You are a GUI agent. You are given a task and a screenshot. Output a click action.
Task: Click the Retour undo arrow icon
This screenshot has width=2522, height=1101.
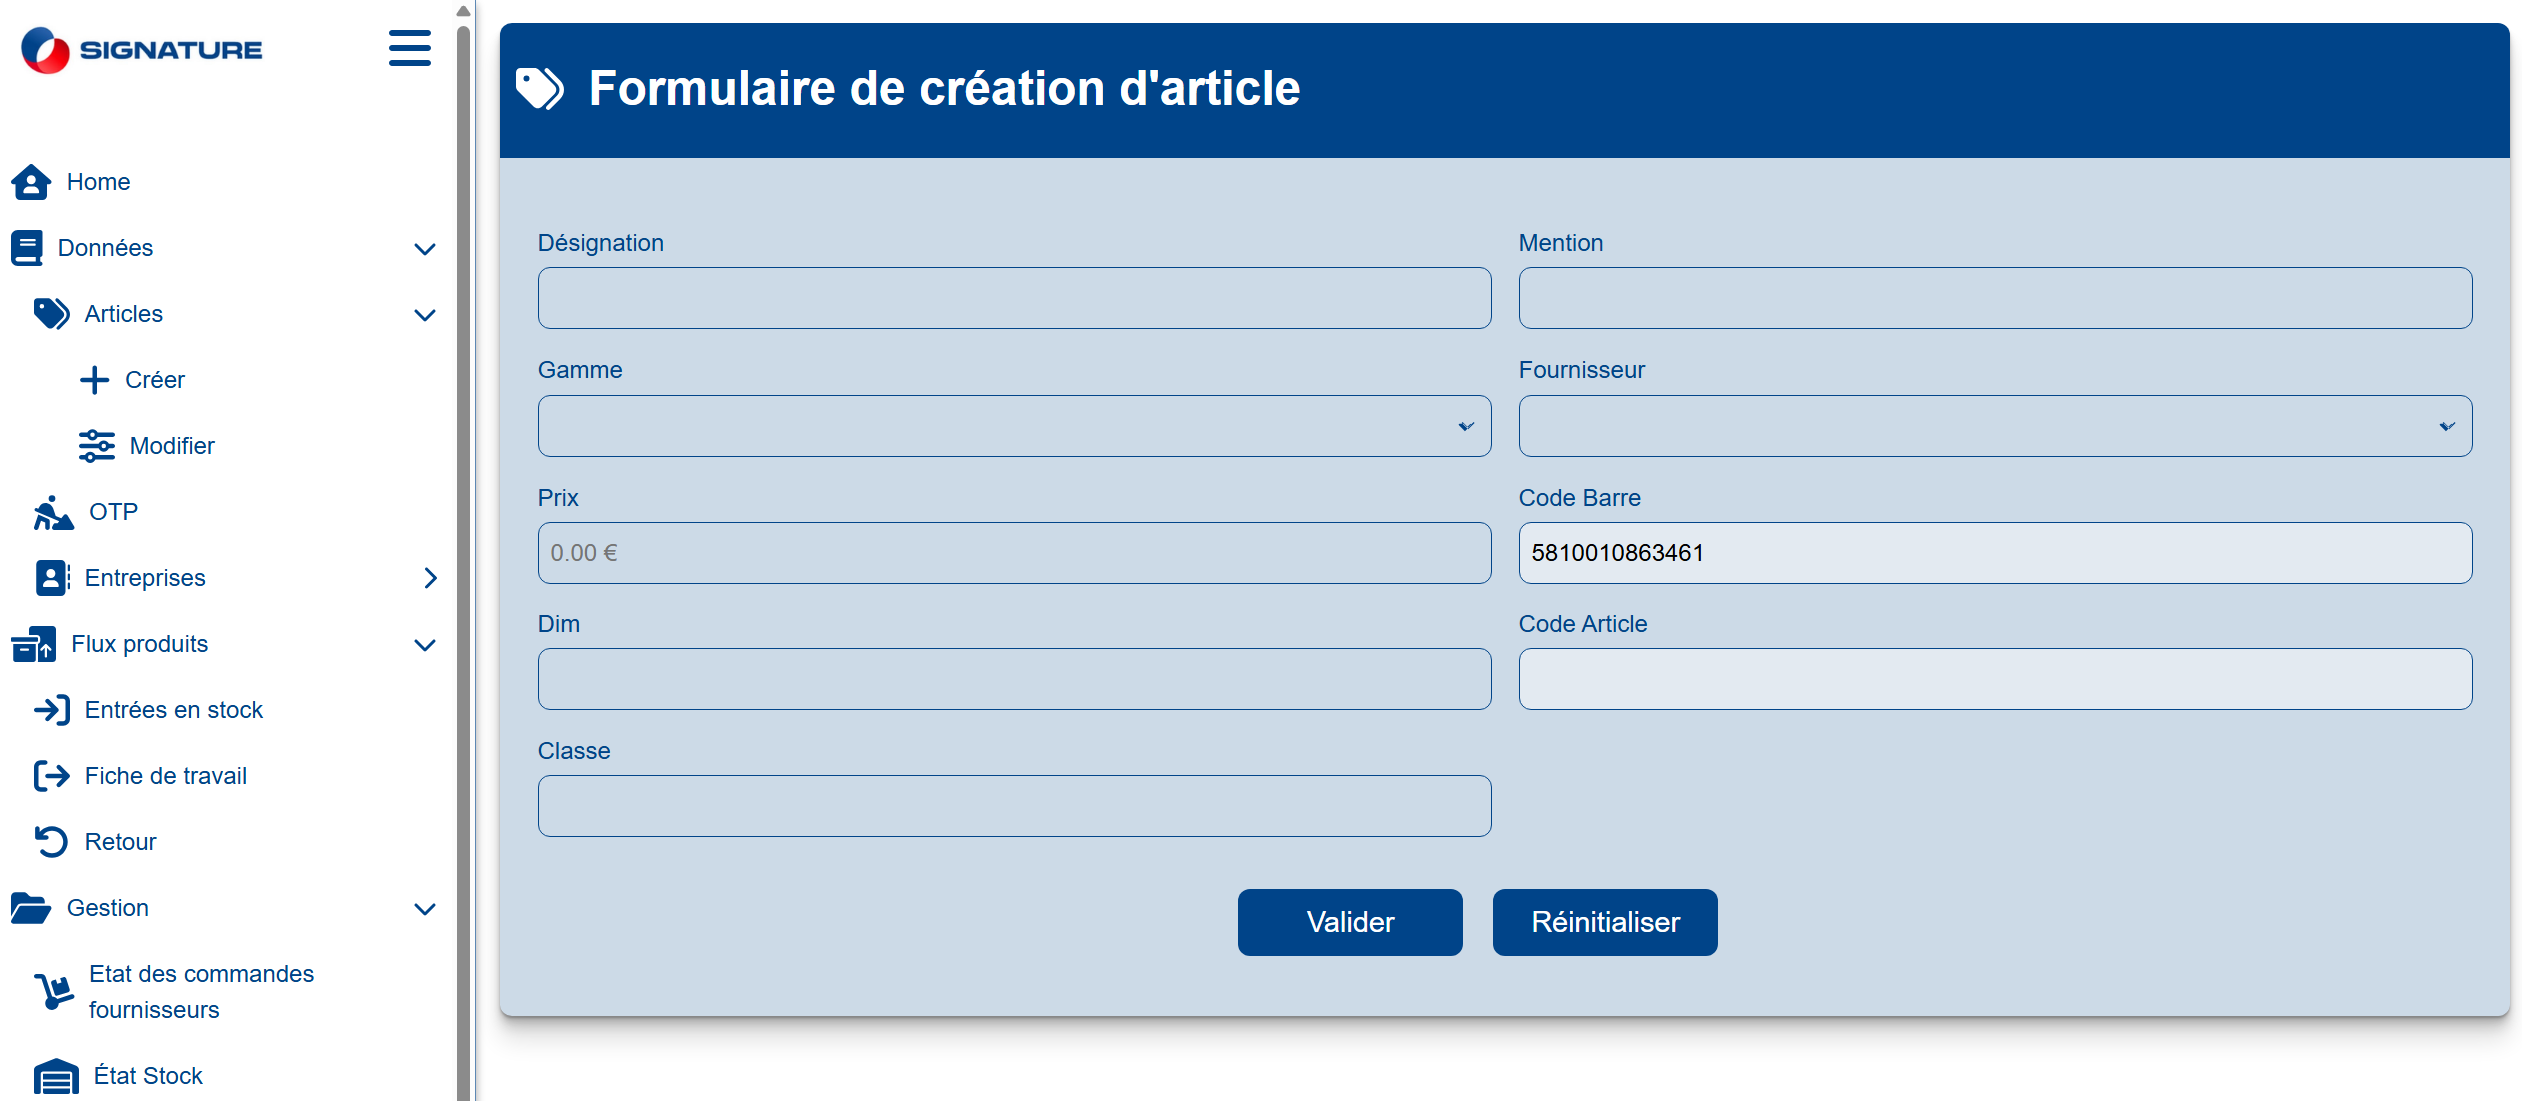(51, 842)
